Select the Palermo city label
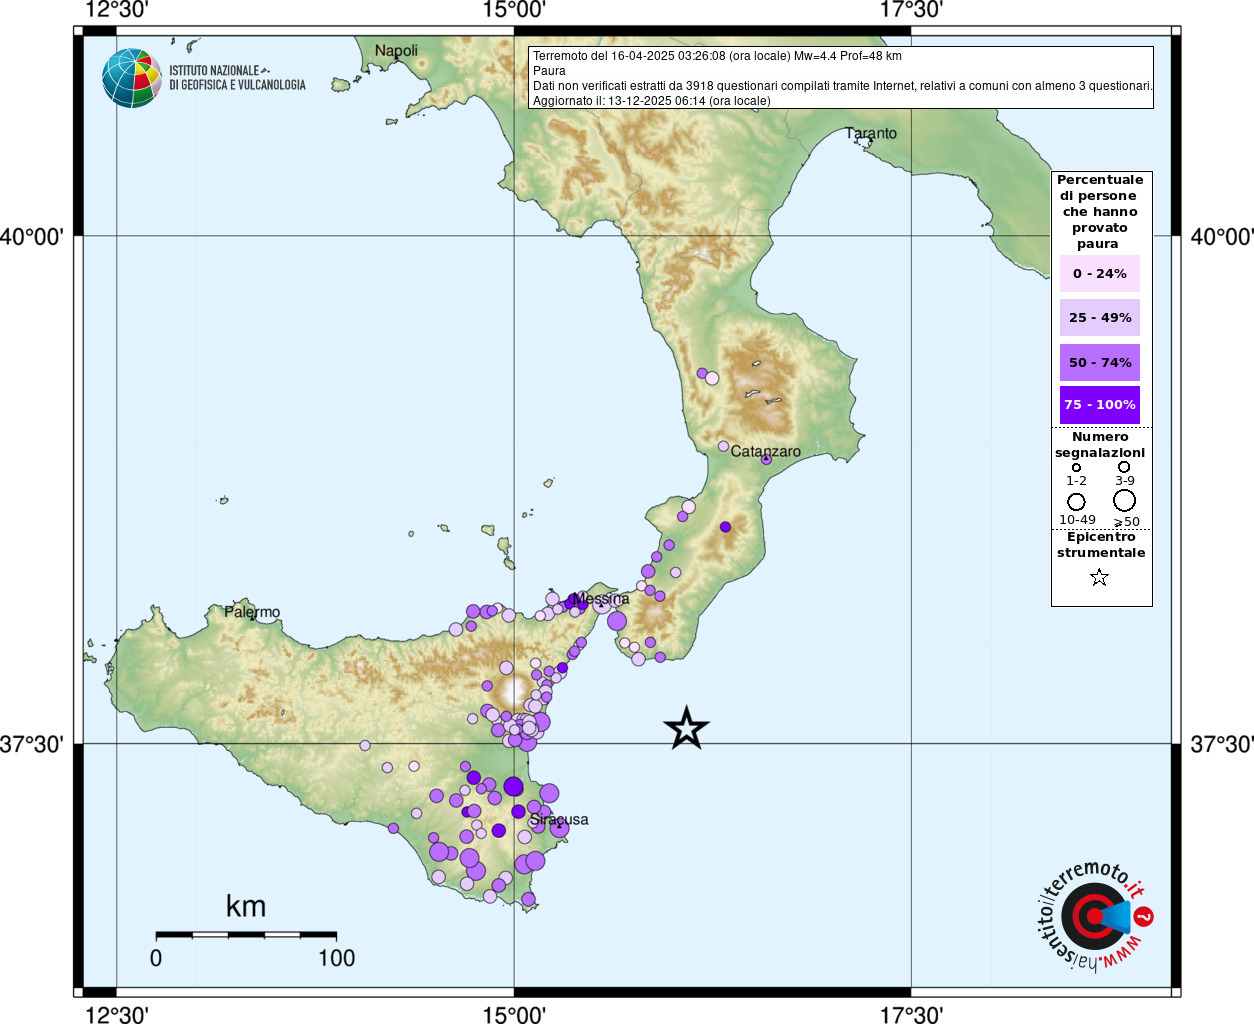This screenshot has width=1254, height=1024. (x=252, y=612)
